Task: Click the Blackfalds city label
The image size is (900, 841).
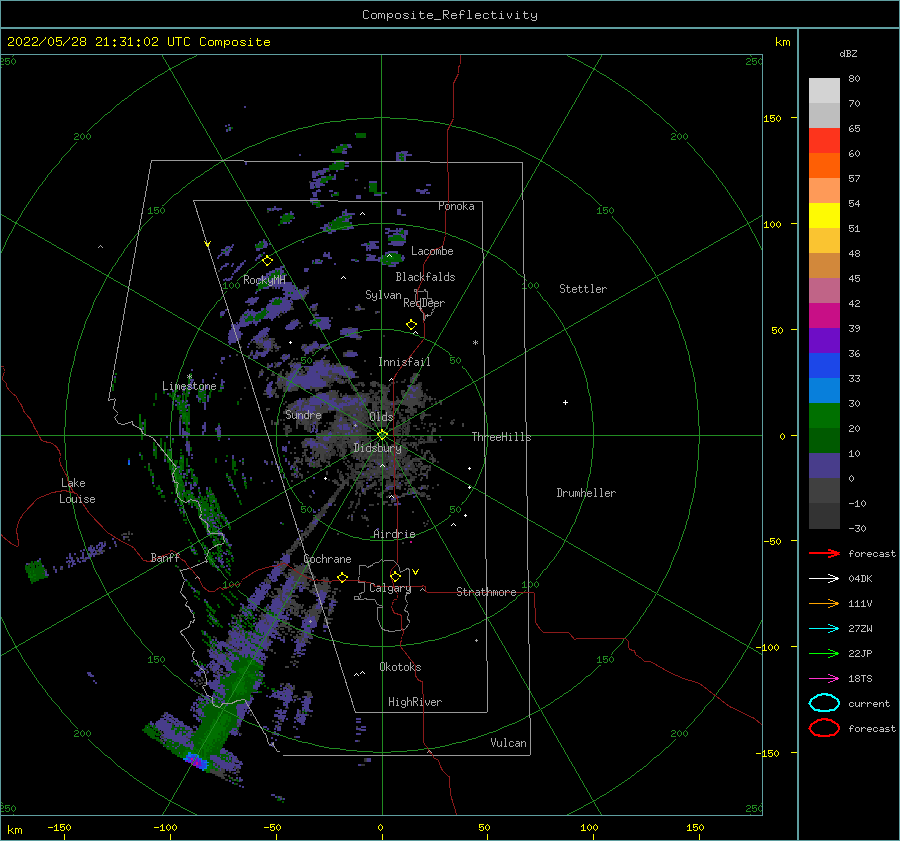Action: click(x=425, y=277)
